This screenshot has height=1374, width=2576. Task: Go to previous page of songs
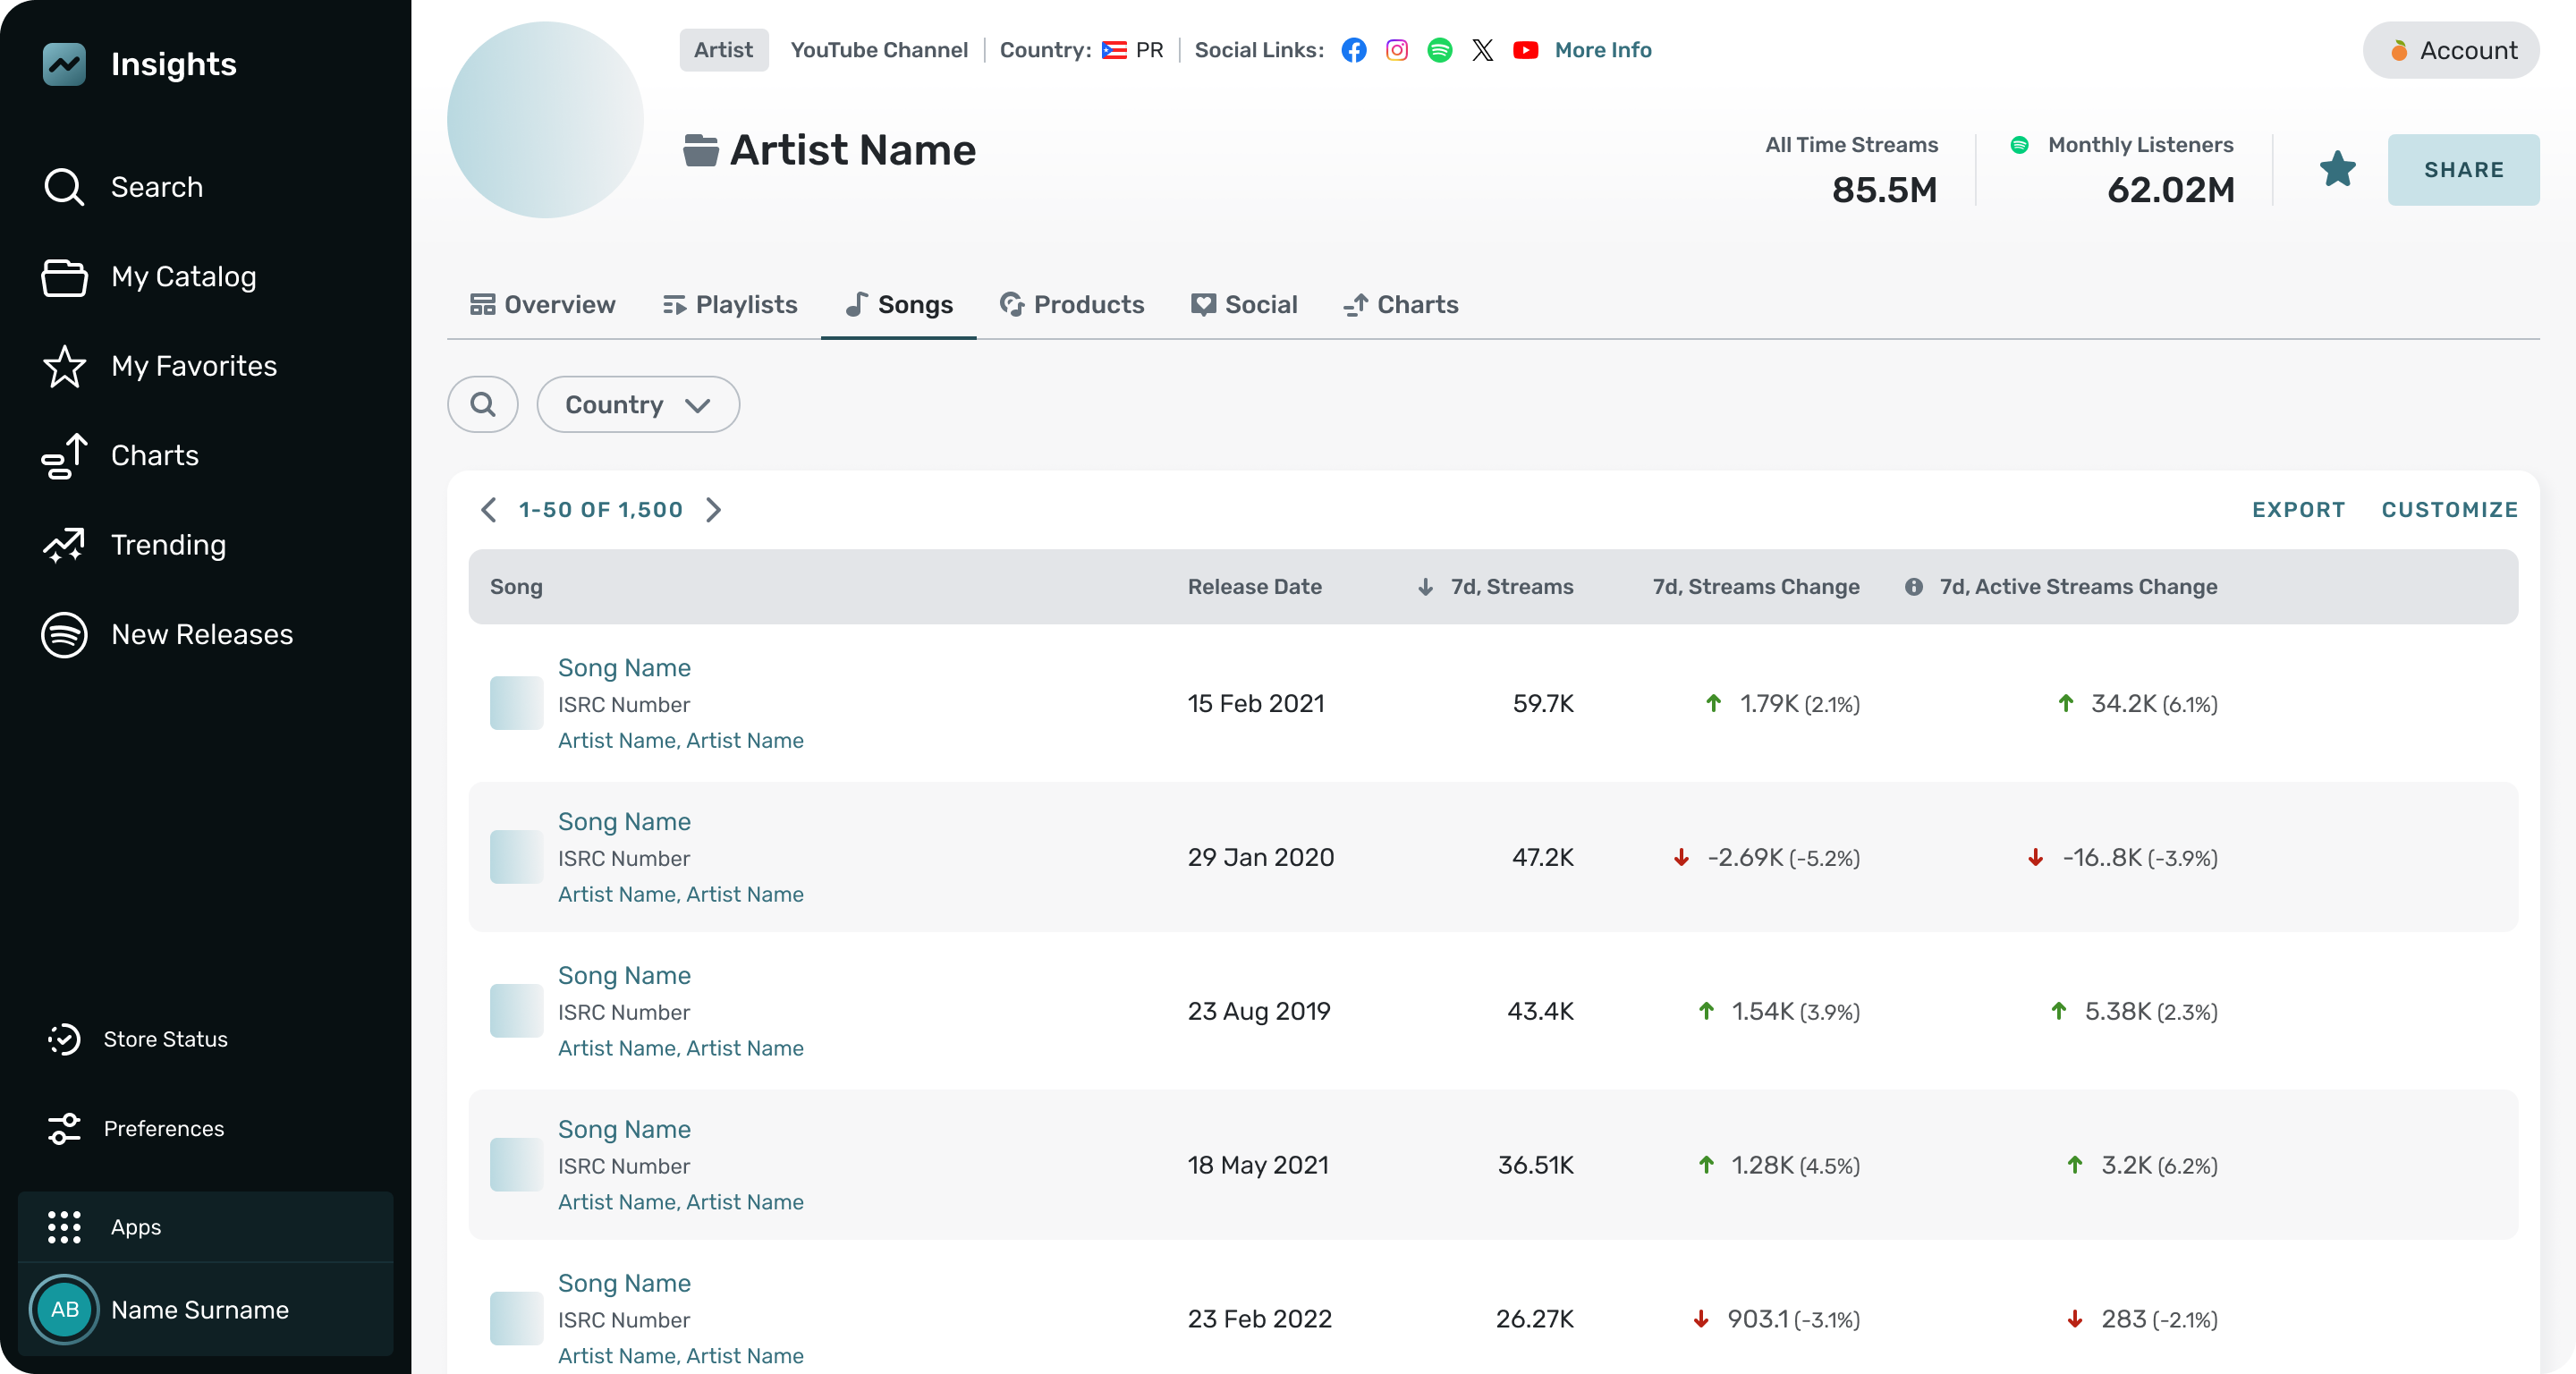pos(489,510)
